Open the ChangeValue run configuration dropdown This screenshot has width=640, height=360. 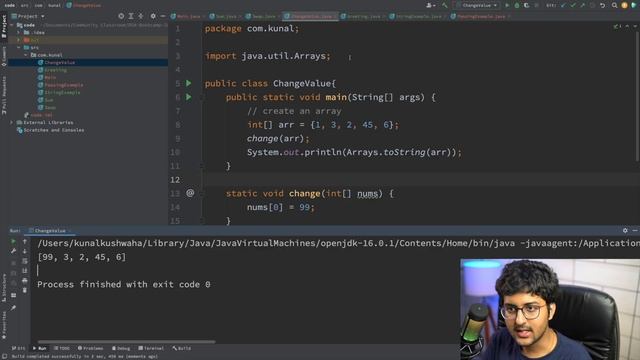pyautogui.click(x=477, y=5)
